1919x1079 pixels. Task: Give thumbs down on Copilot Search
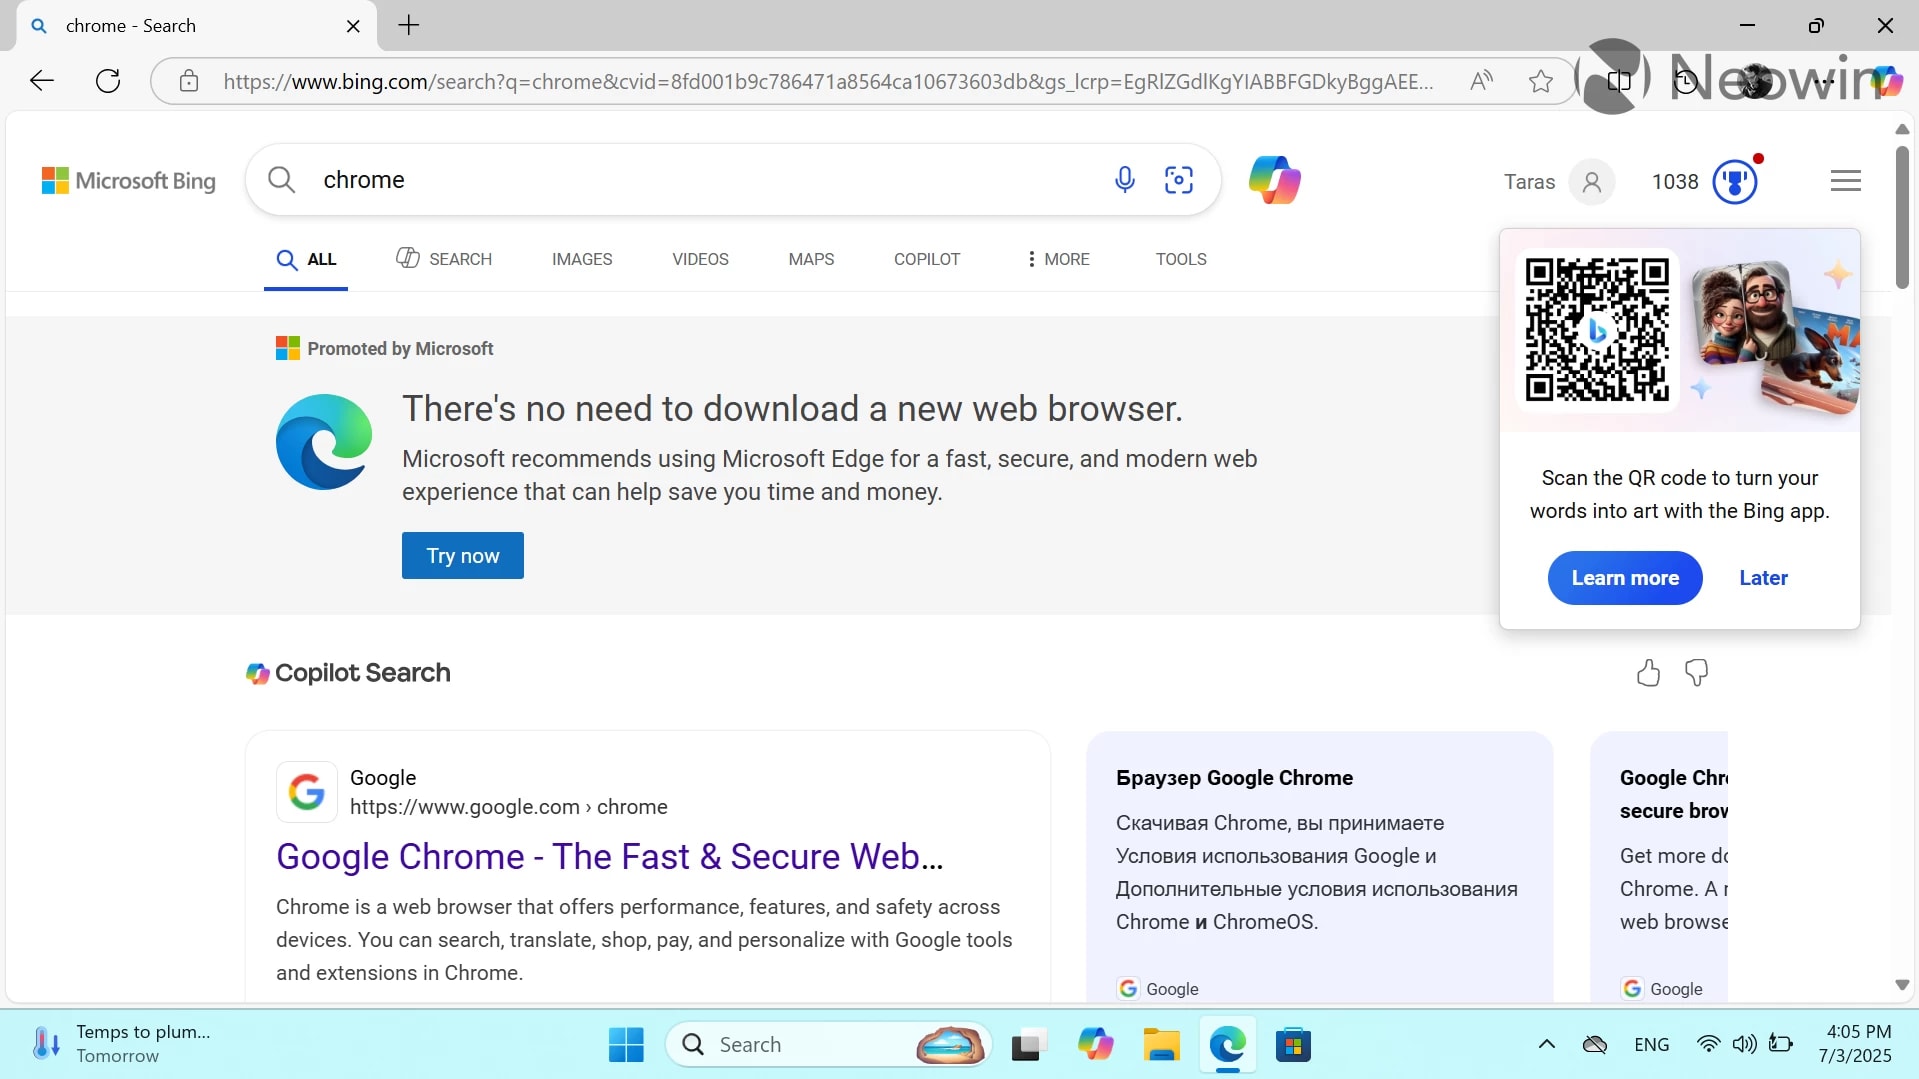[1697, 672]
